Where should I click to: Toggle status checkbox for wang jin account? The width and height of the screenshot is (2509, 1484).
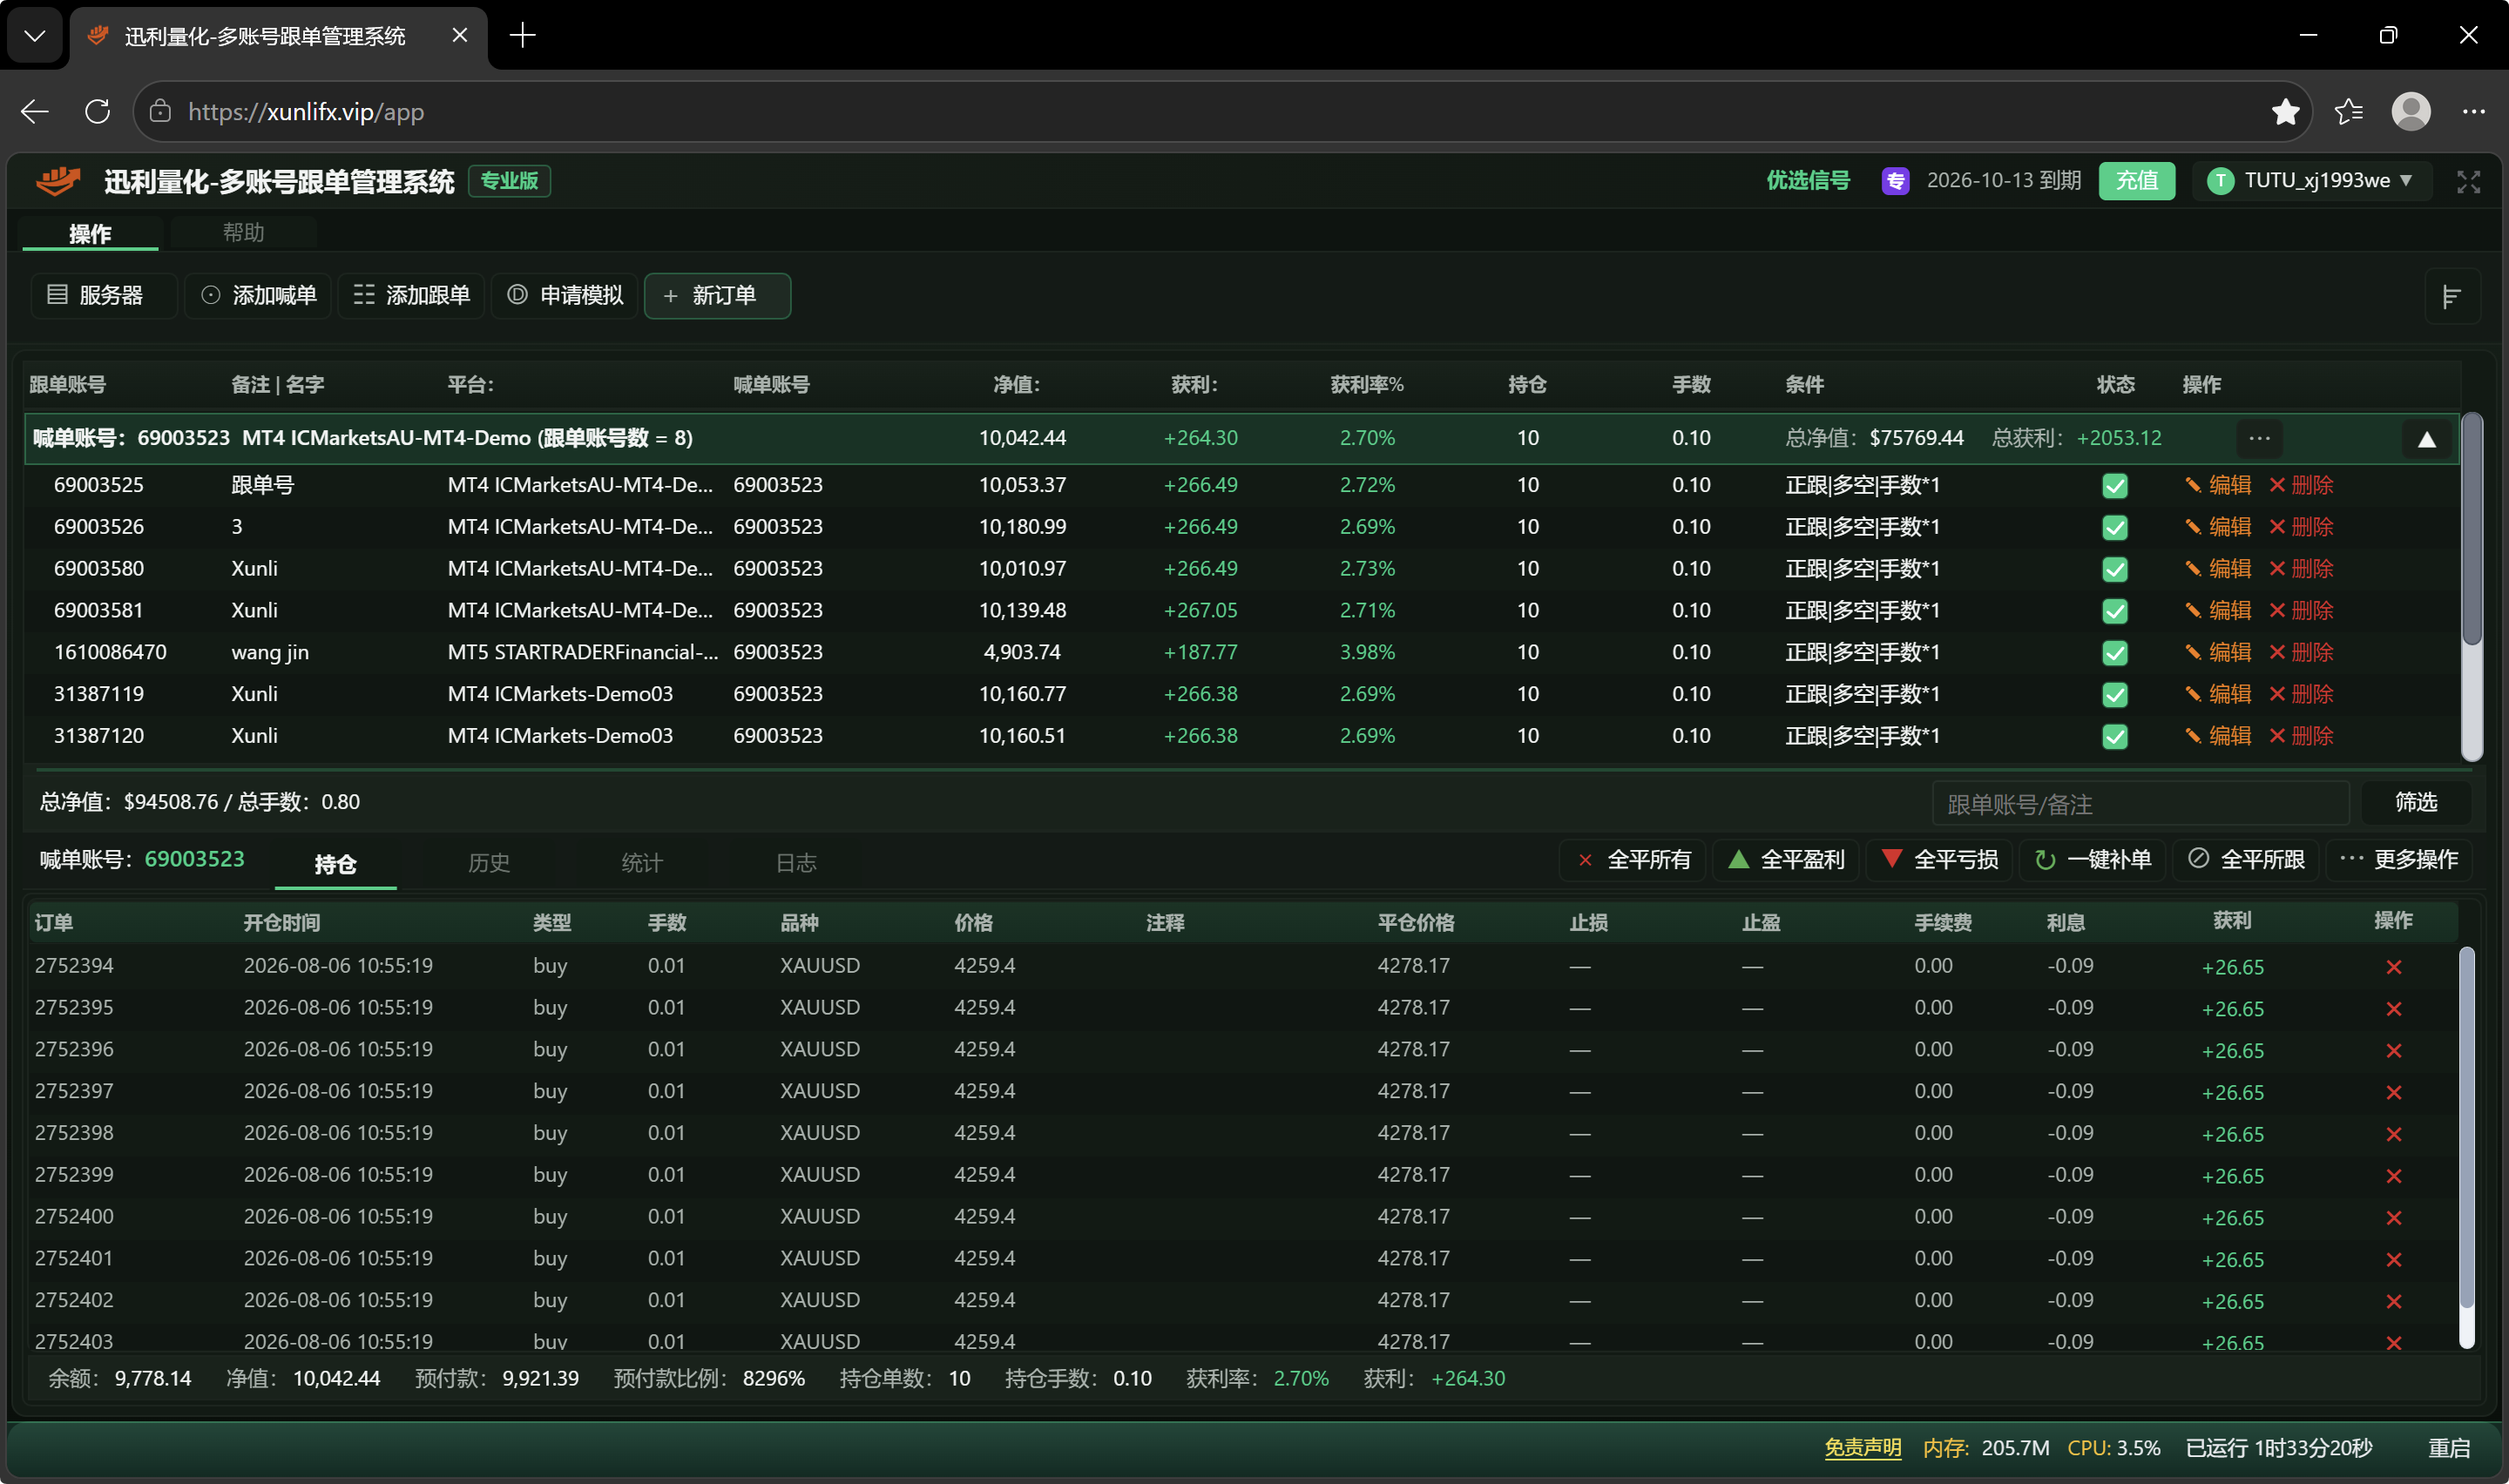pos(2114,653)
